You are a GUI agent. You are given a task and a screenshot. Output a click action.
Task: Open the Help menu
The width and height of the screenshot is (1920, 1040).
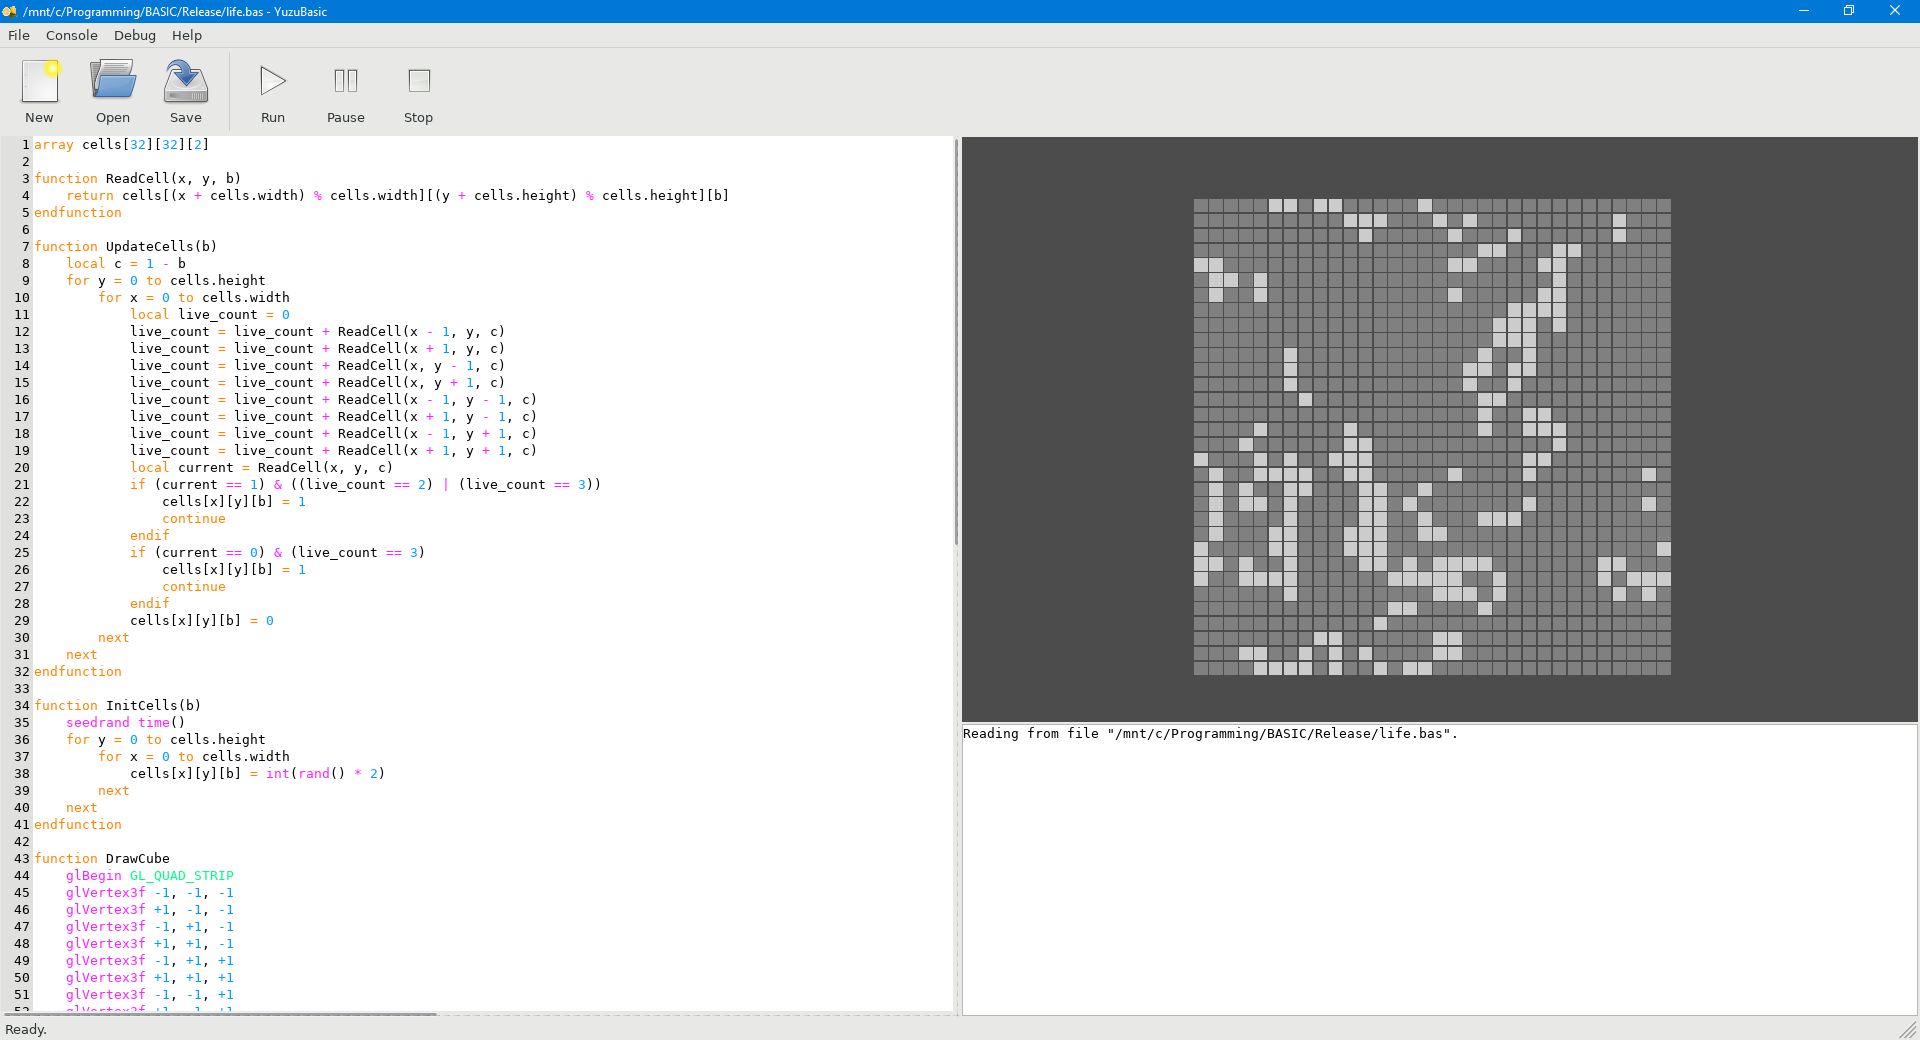coord(187,35)
